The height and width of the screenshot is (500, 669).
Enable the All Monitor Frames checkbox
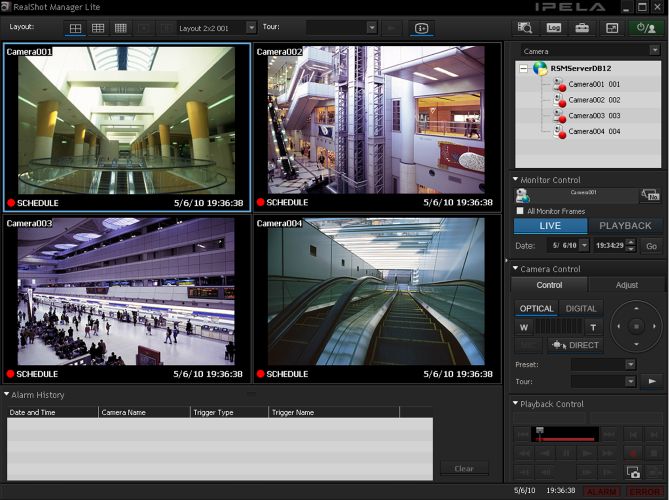520,211
